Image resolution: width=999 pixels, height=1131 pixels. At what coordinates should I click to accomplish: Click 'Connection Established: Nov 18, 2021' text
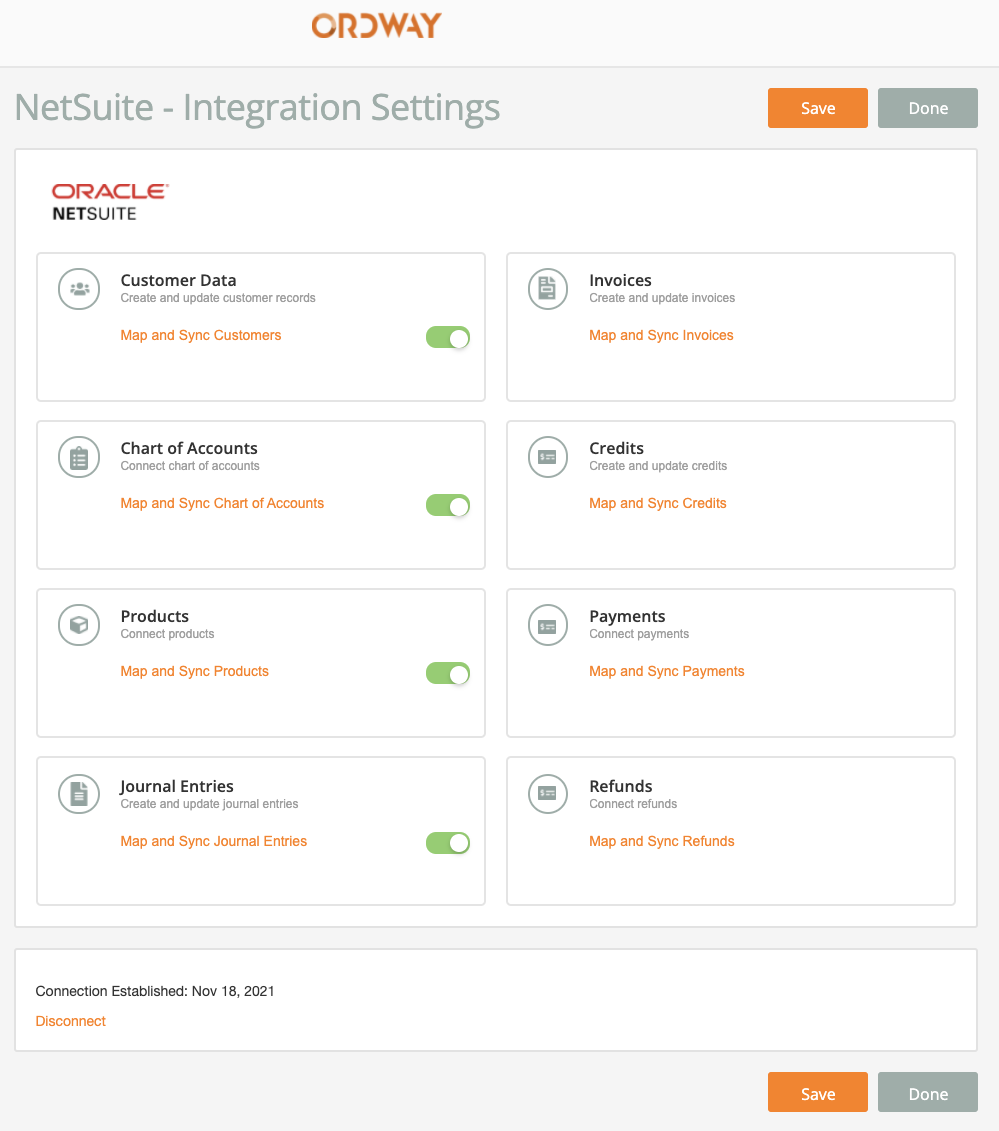(155, 991)
